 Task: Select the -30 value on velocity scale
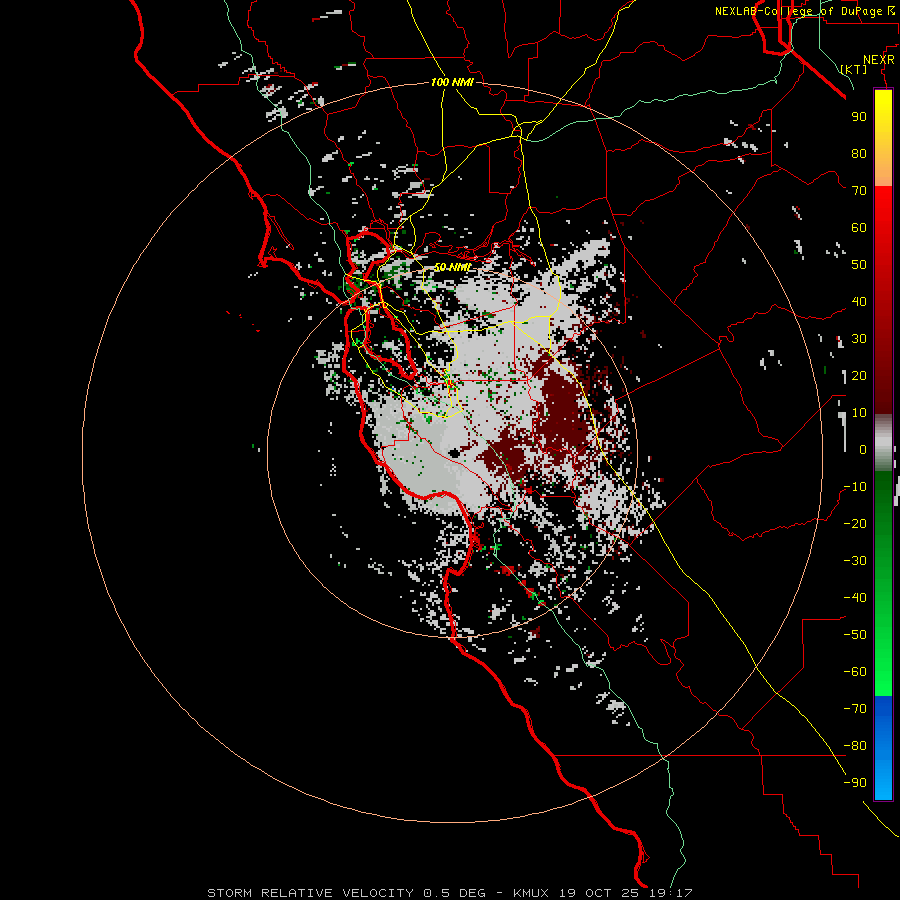[x=855, y=561]
